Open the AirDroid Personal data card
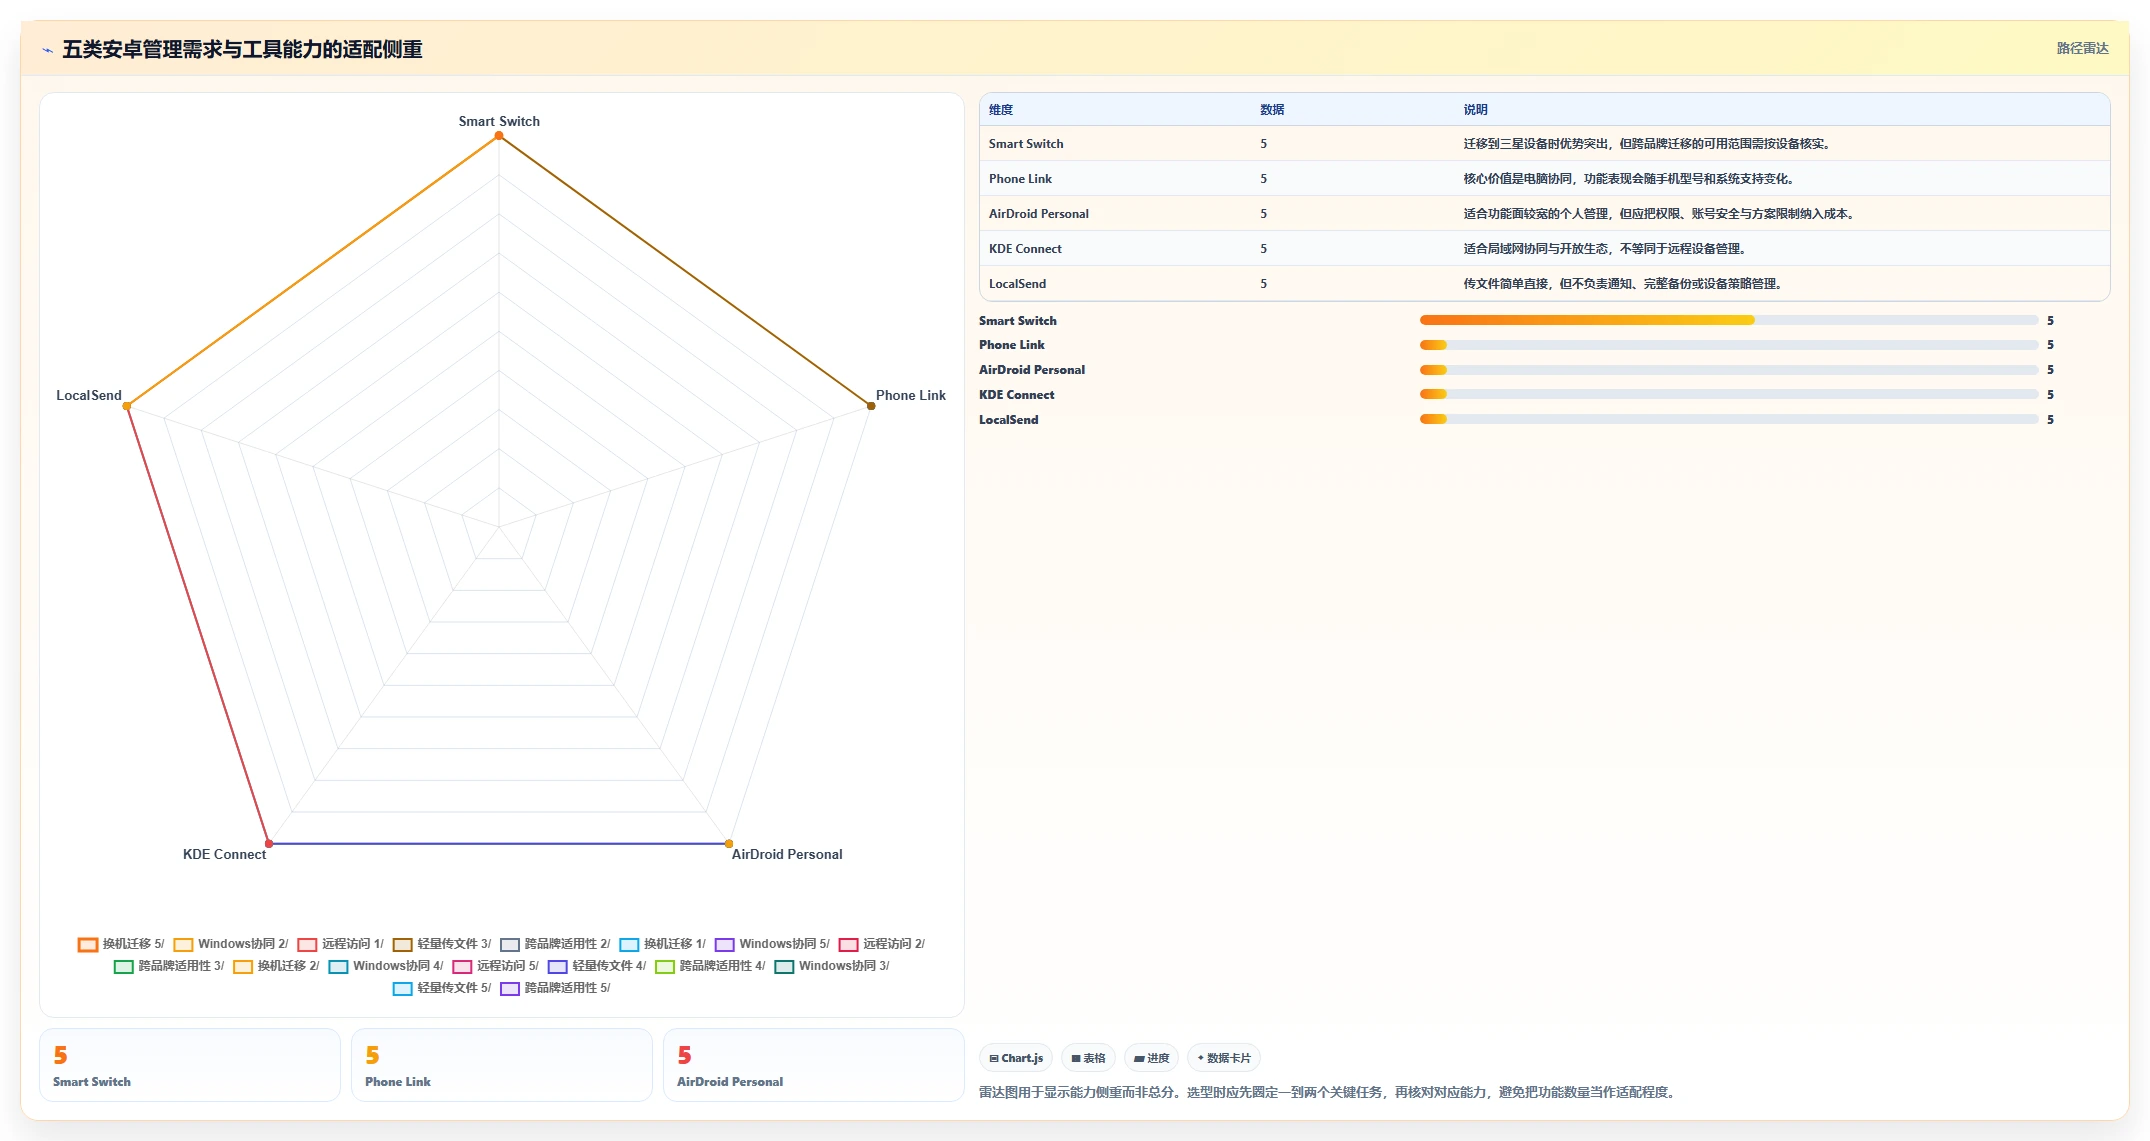This screenshot has width=2150, height=1141. (x=814, y=1065)
